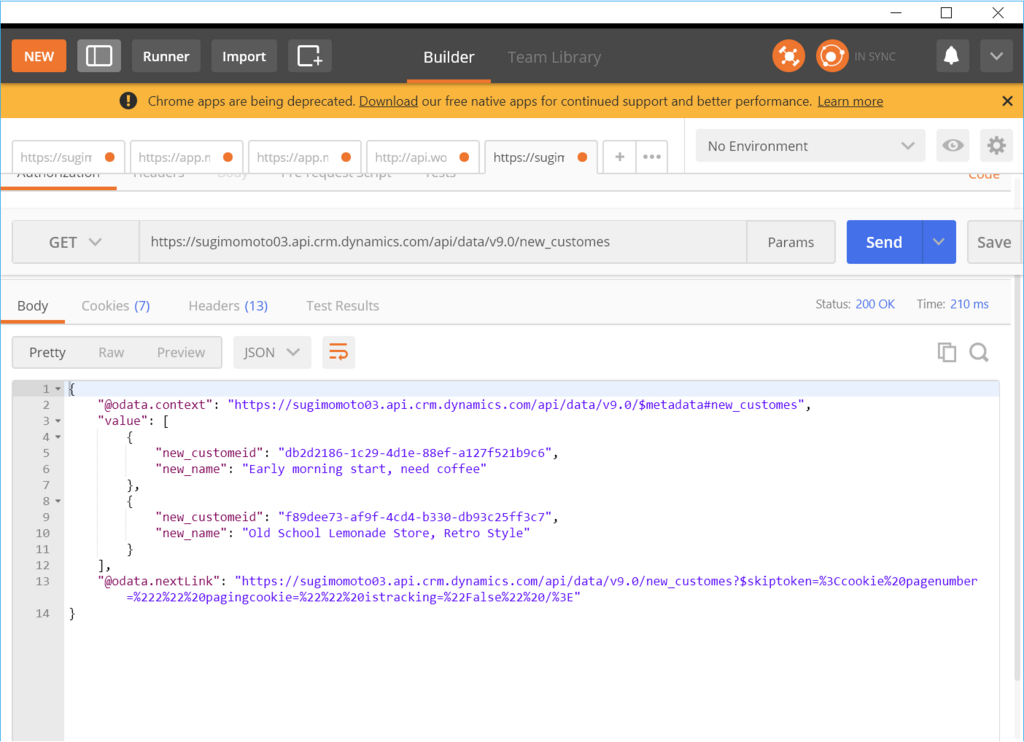
Task: Show response Body tab
Action: point(33,306)
